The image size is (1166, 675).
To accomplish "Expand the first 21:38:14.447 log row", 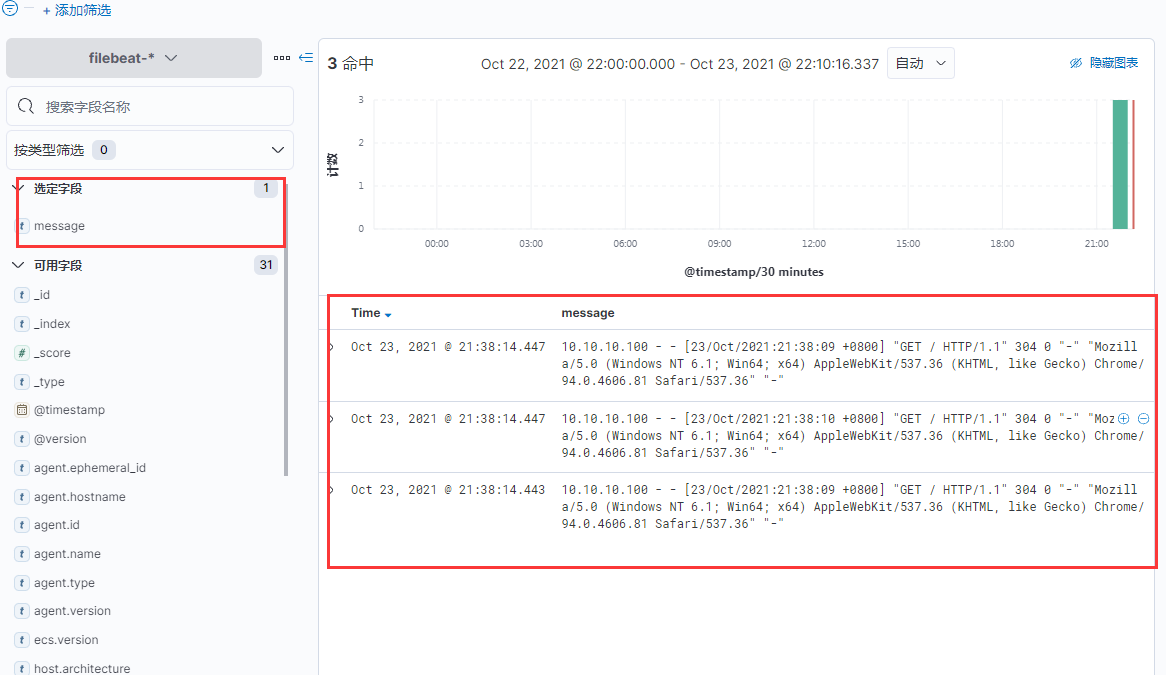I will [331, 347].
